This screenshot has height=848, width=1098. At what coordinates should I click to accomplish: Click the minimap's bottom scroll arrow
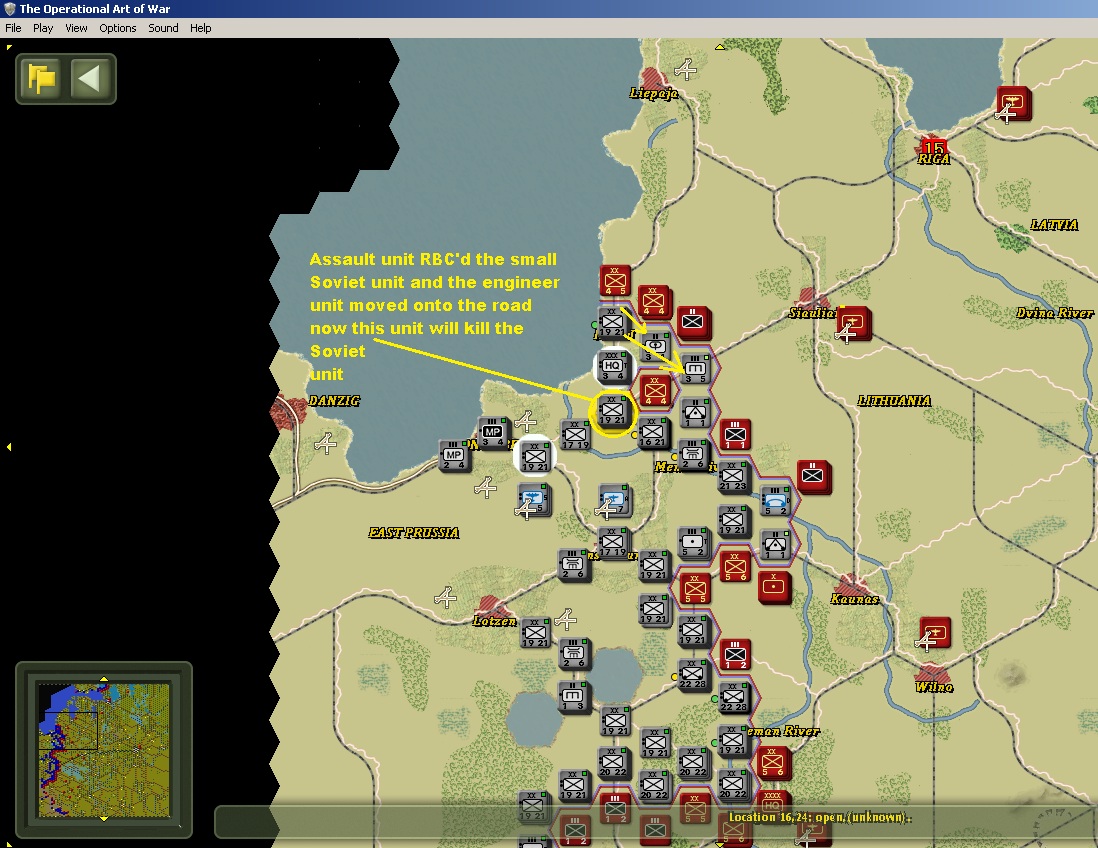(104, 818)
